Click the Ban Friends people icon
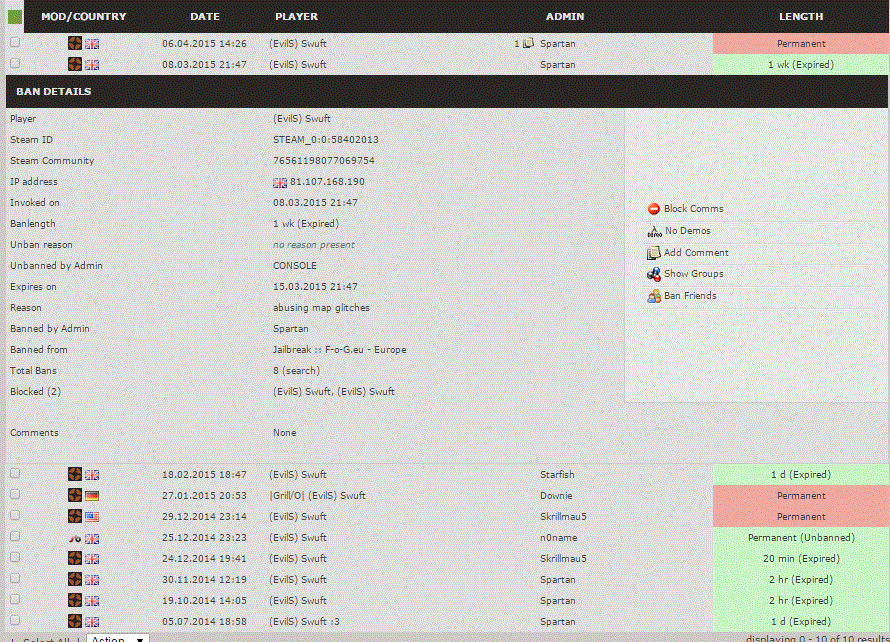 (654, 296)
